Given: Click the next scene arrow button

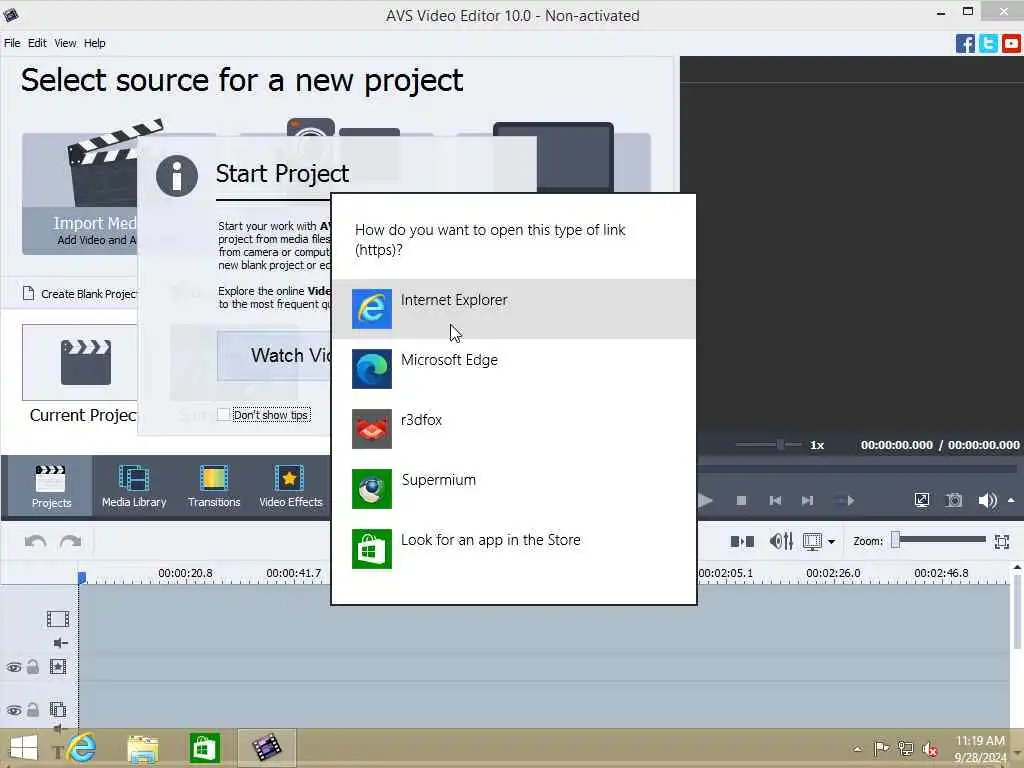Looking at the screenshot, I should click(844, 500).
